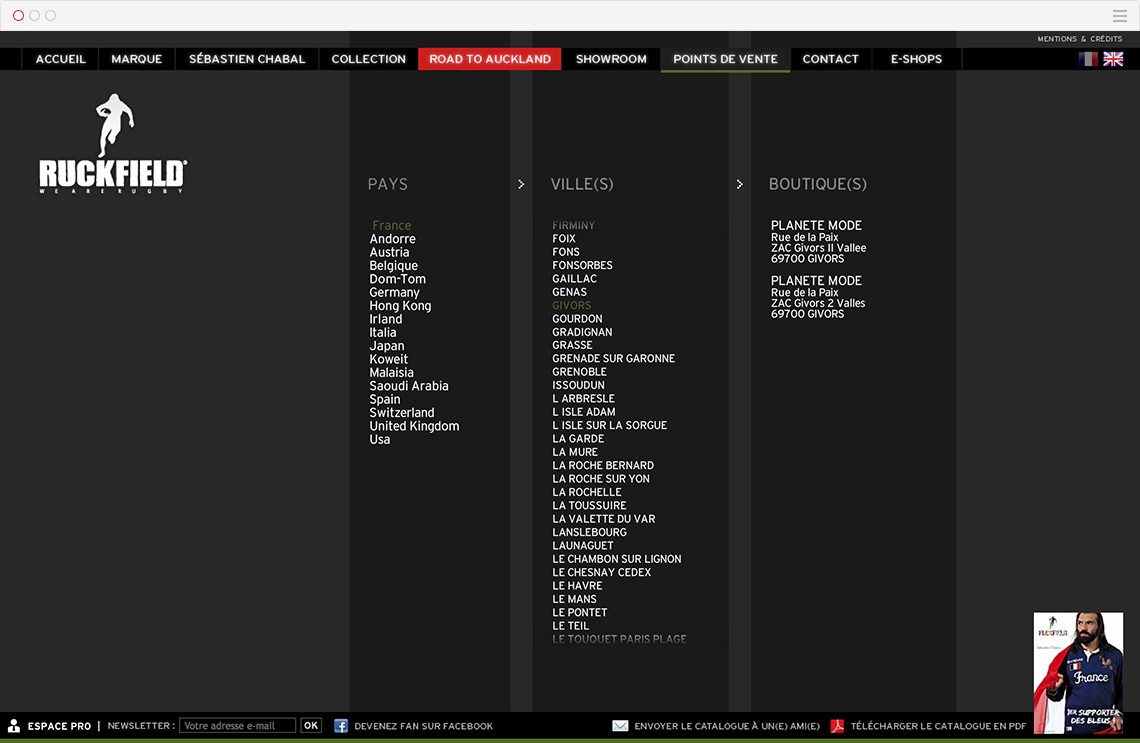Select Usa in the country list
Image resolution: width=1140 pixels, height=743 pixels.
pyautogui.click(x=380, y=440)
